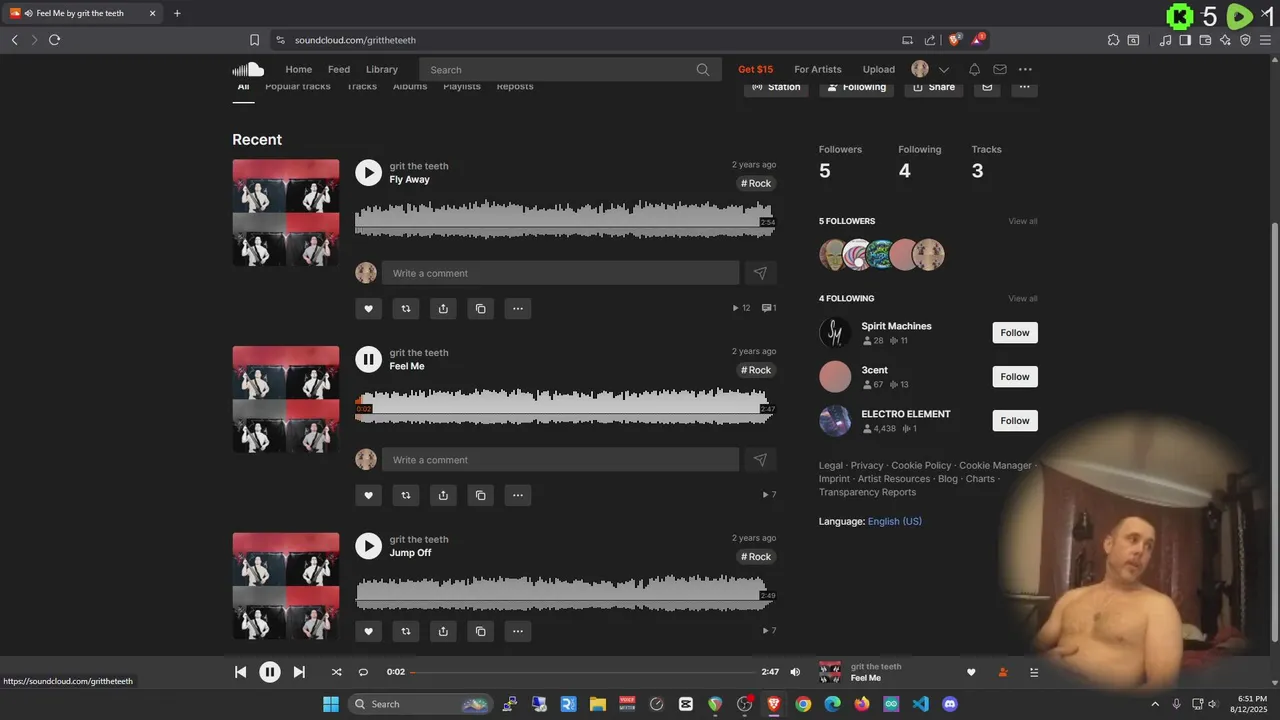The image size is (1280, 720).
Task: Click the SoundCloud logo
Action: pyautogui.click(x=248, y=69)
